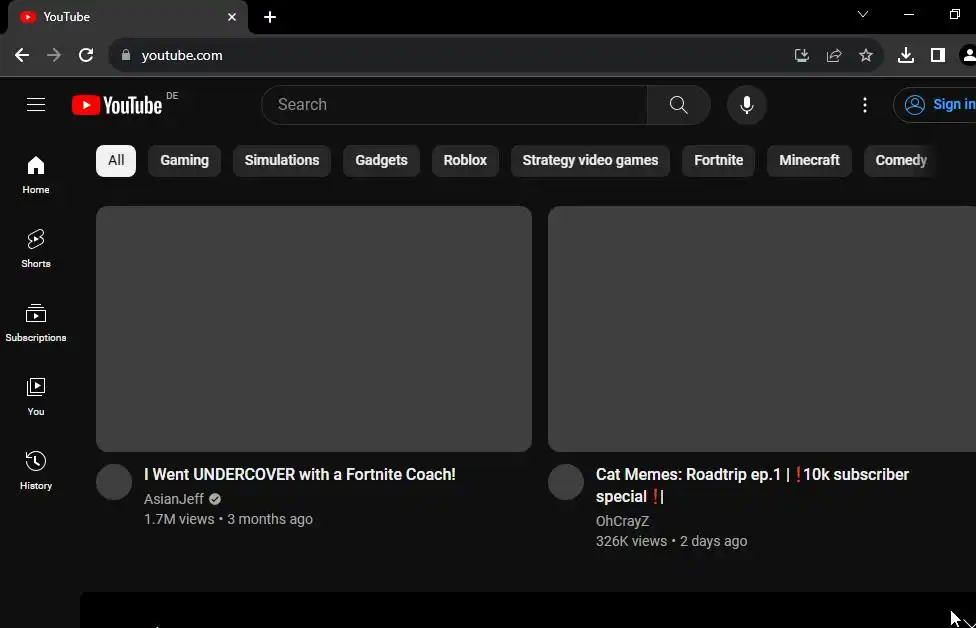Open AsianJeff channel link
976x628 pixels.
174,499
